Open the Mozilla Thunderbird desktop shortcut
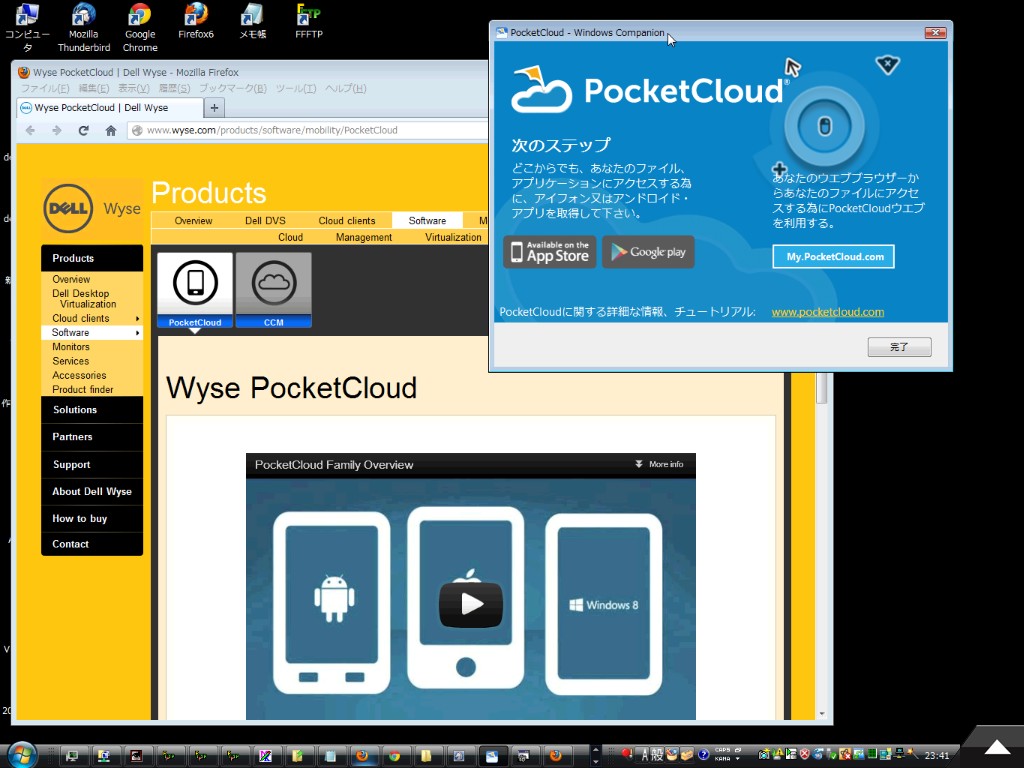Screen dimensions: 1024x768 [x=84, y=27]
